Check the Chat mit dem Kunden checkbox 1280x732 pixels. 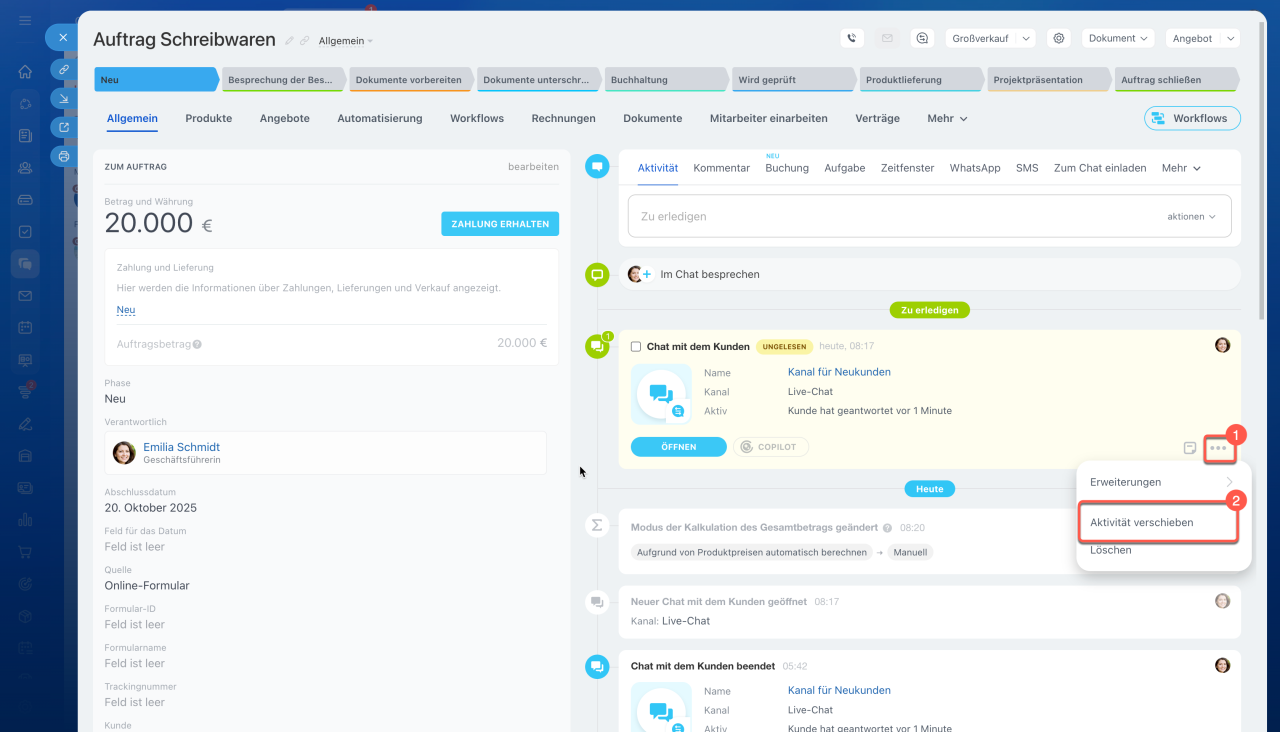point(636,347)
